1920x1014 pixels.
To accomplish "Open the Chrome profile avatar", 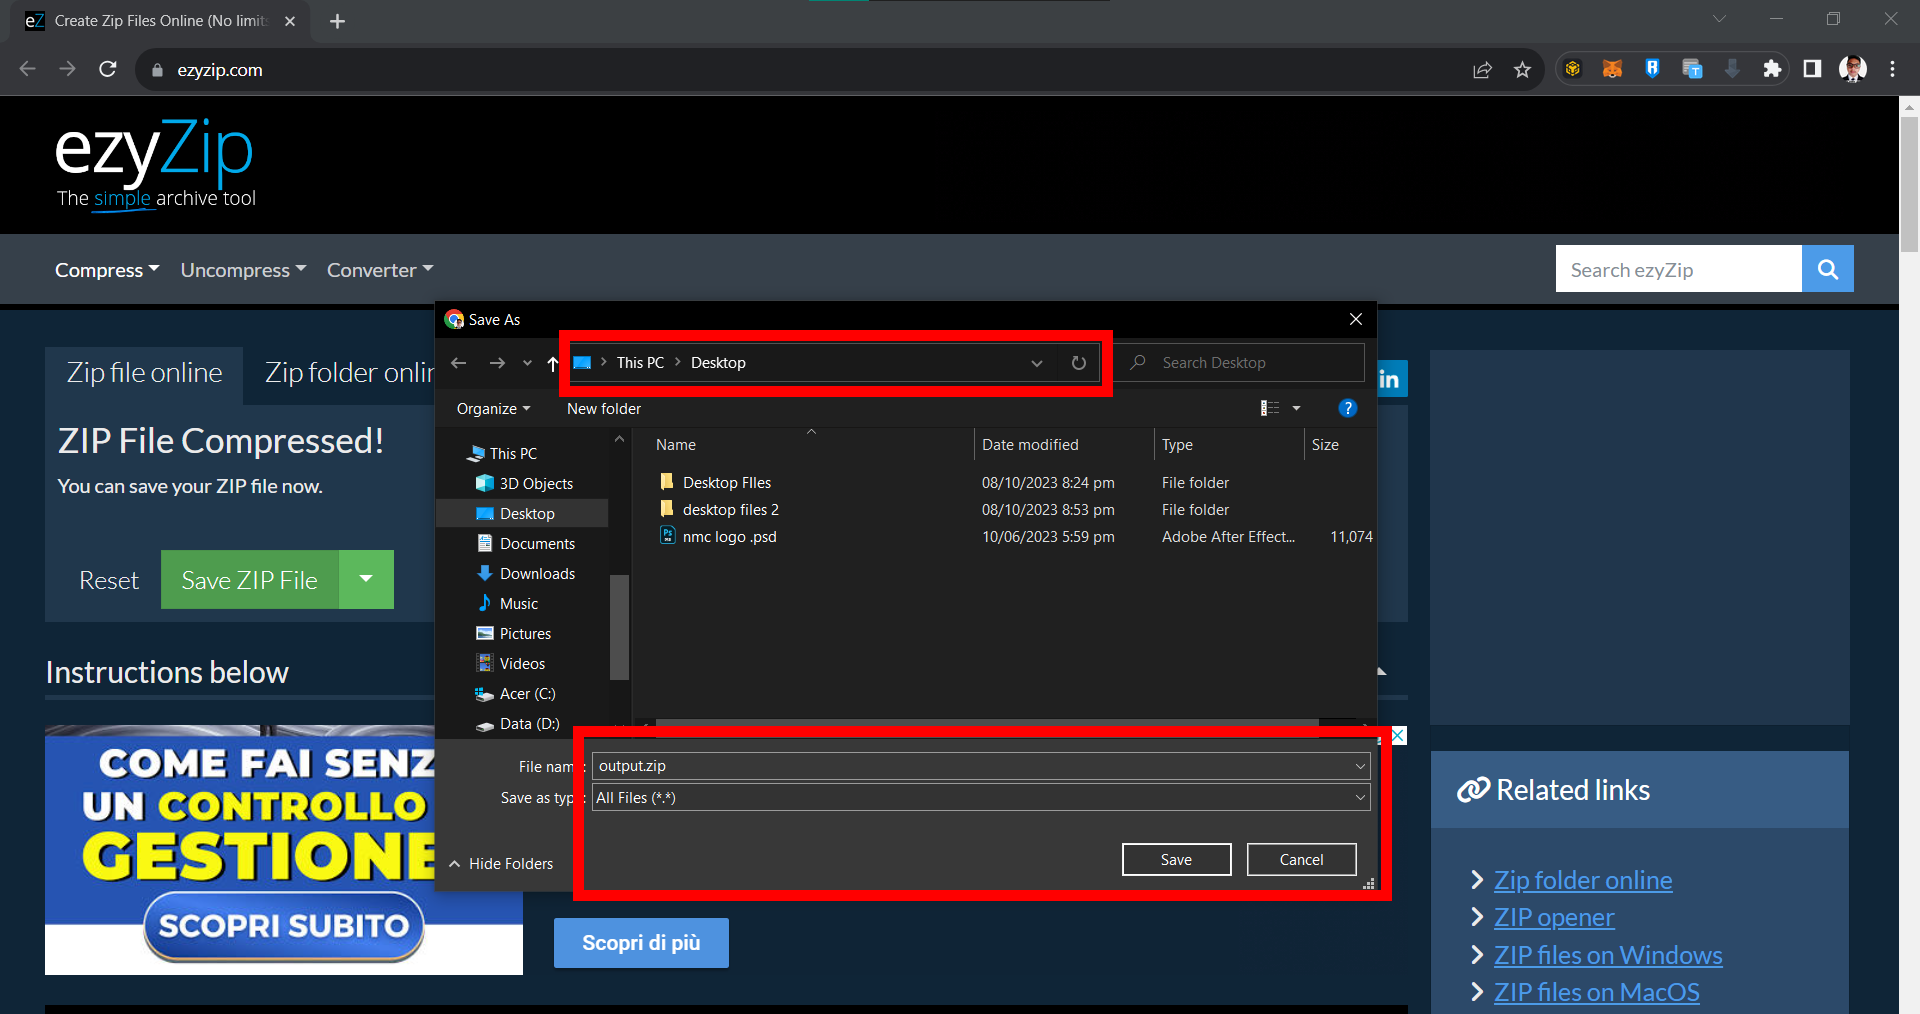I will [1852, 69].
